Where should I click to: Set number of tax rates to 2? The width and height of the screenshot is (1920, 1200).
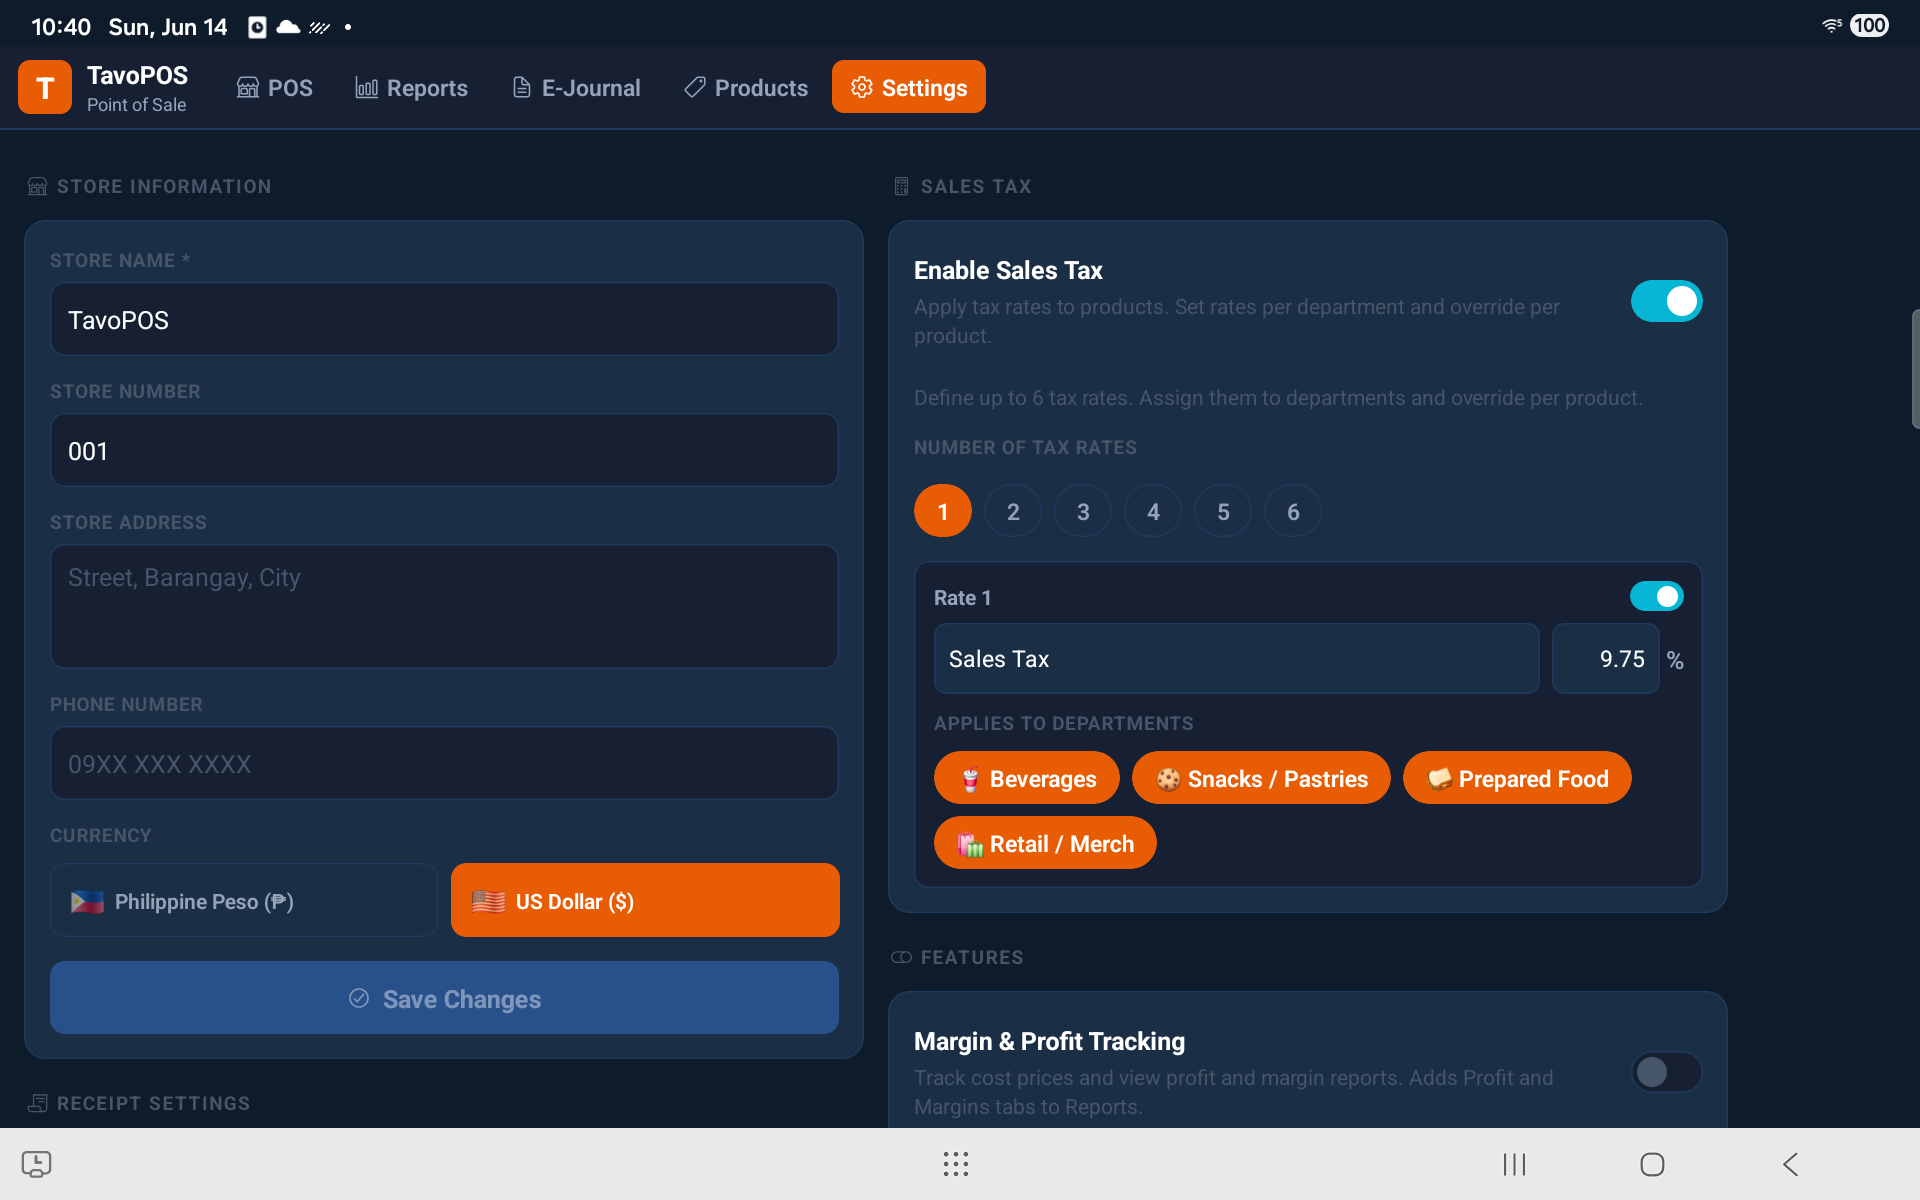(1013, 511)
